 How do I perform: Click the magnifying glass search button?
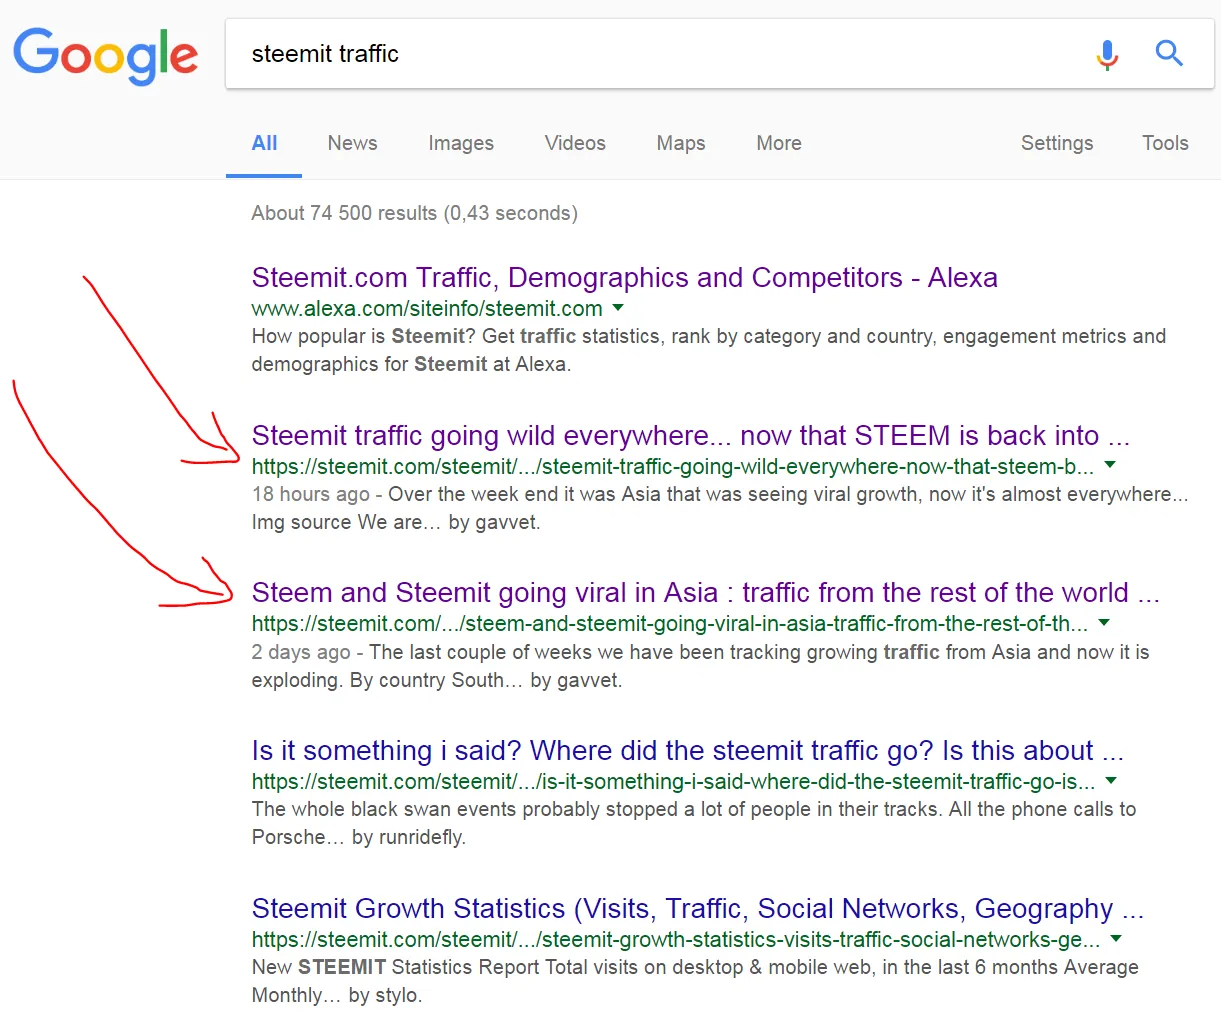tap(1169, 53)
